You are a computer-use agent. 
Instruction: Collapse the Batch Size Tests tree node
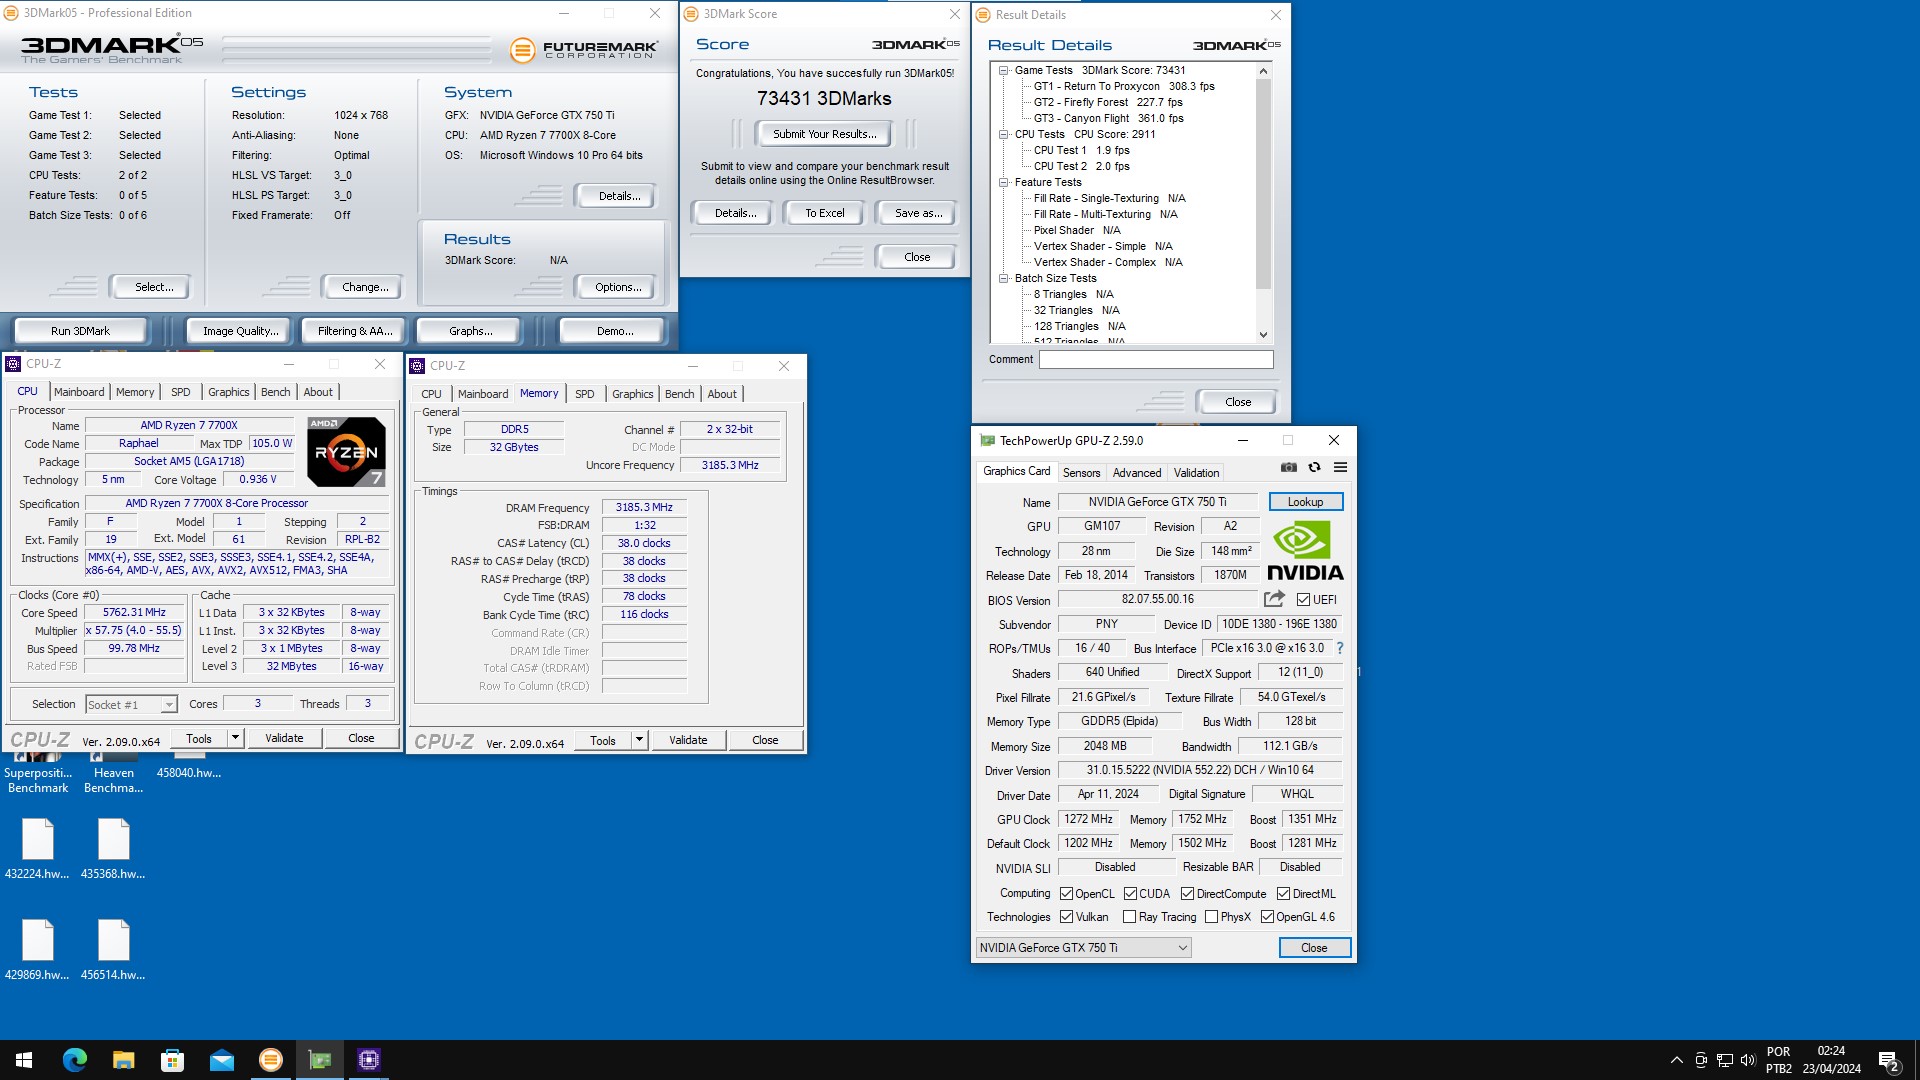coord(1003,278)
